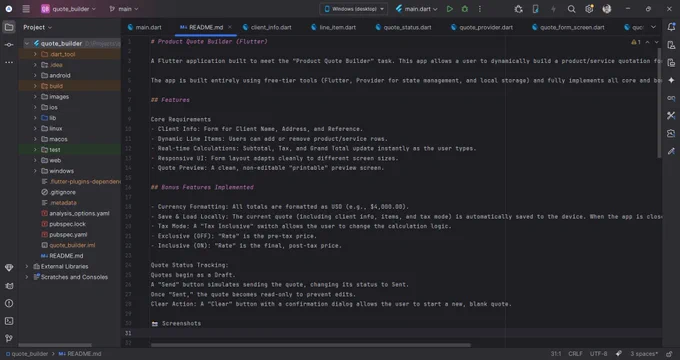The height and width of the screenshot is (360, 680).
Task: Show hidden editor tabs chevron
Action: click(x=654, y=27)
